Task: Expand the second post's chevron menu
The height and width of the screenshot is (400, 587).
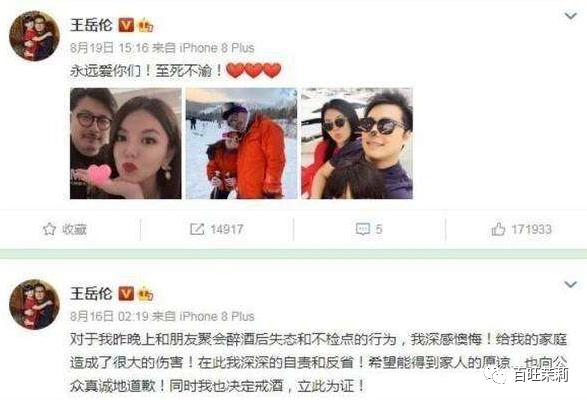Action: point(570,284)
